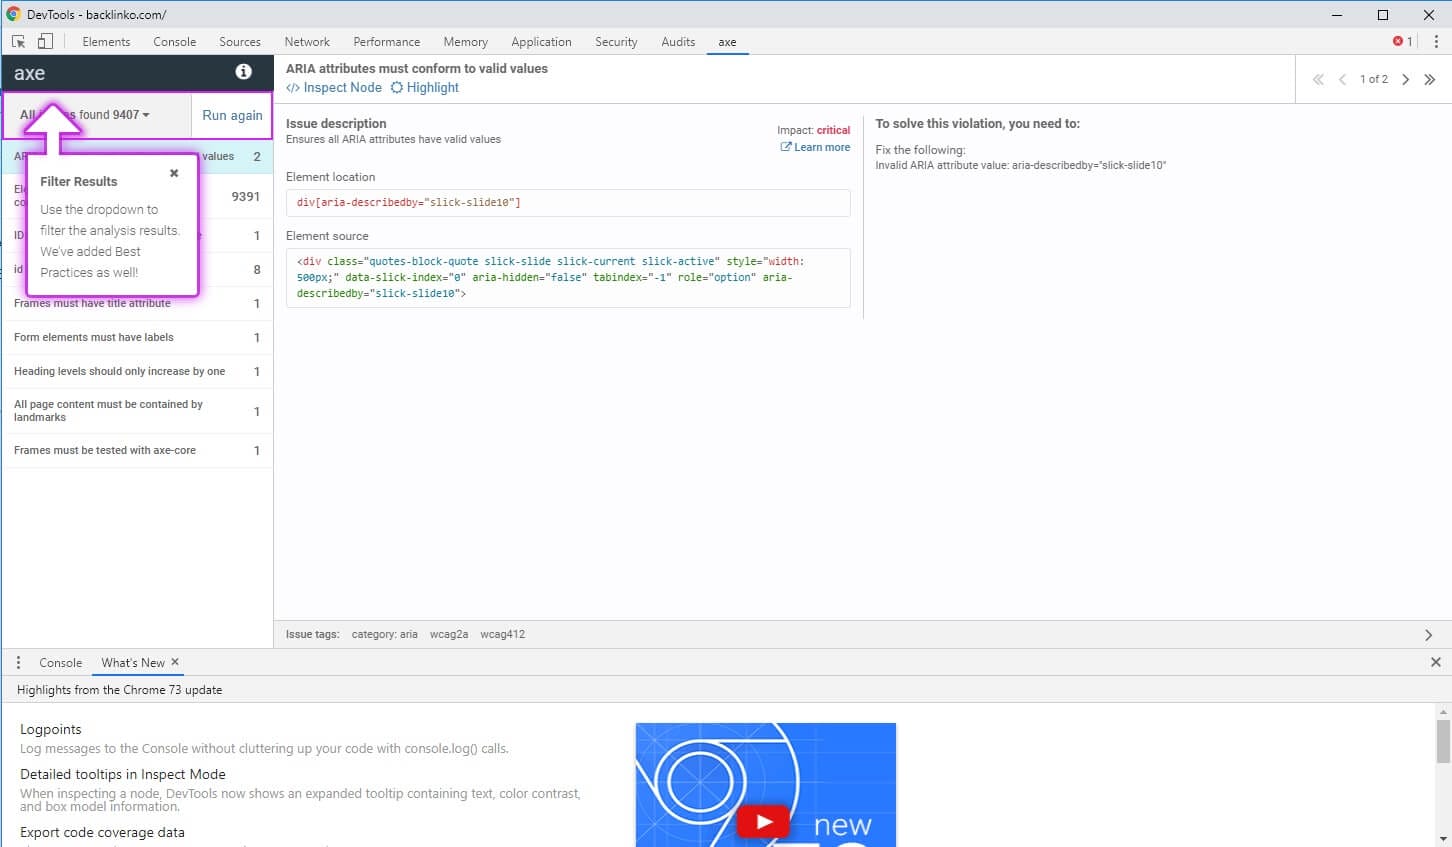
Task: Jump to last issue double-arrow
Action: pyautogui.click(x=1430, y=79)
